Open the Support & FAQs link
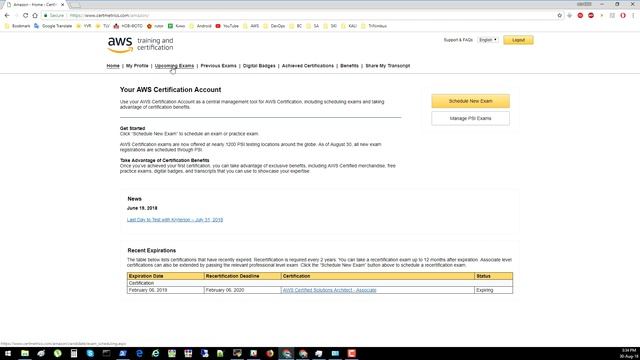The width and height of the screenshot is (640, 360). (x=458, y=40)
